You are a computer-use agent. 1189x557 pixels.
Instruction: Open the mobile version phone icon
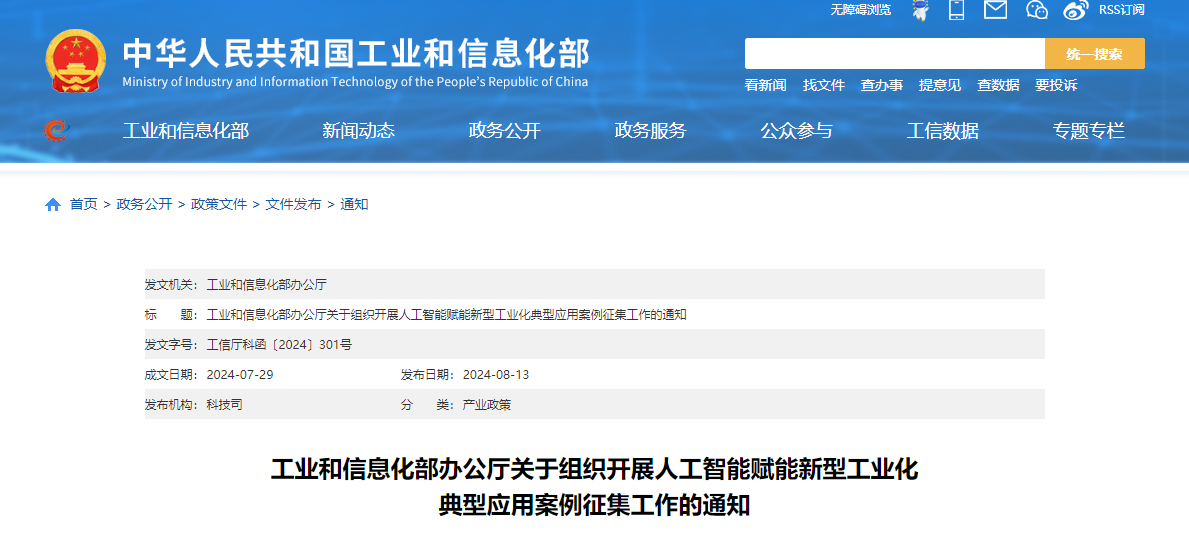[x=956, y=10]
